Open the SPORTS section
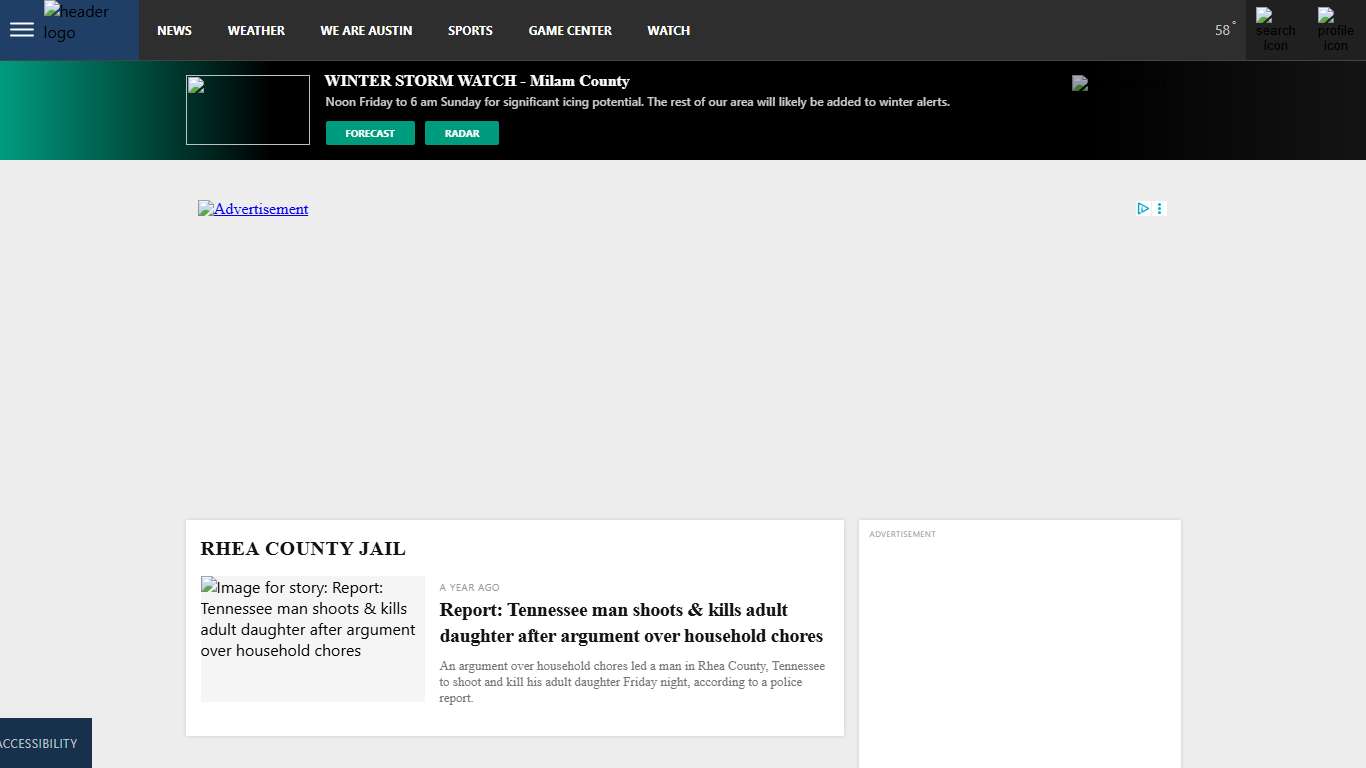Image resolution: width=1366 pixels, height=768 pixels. 470,31
